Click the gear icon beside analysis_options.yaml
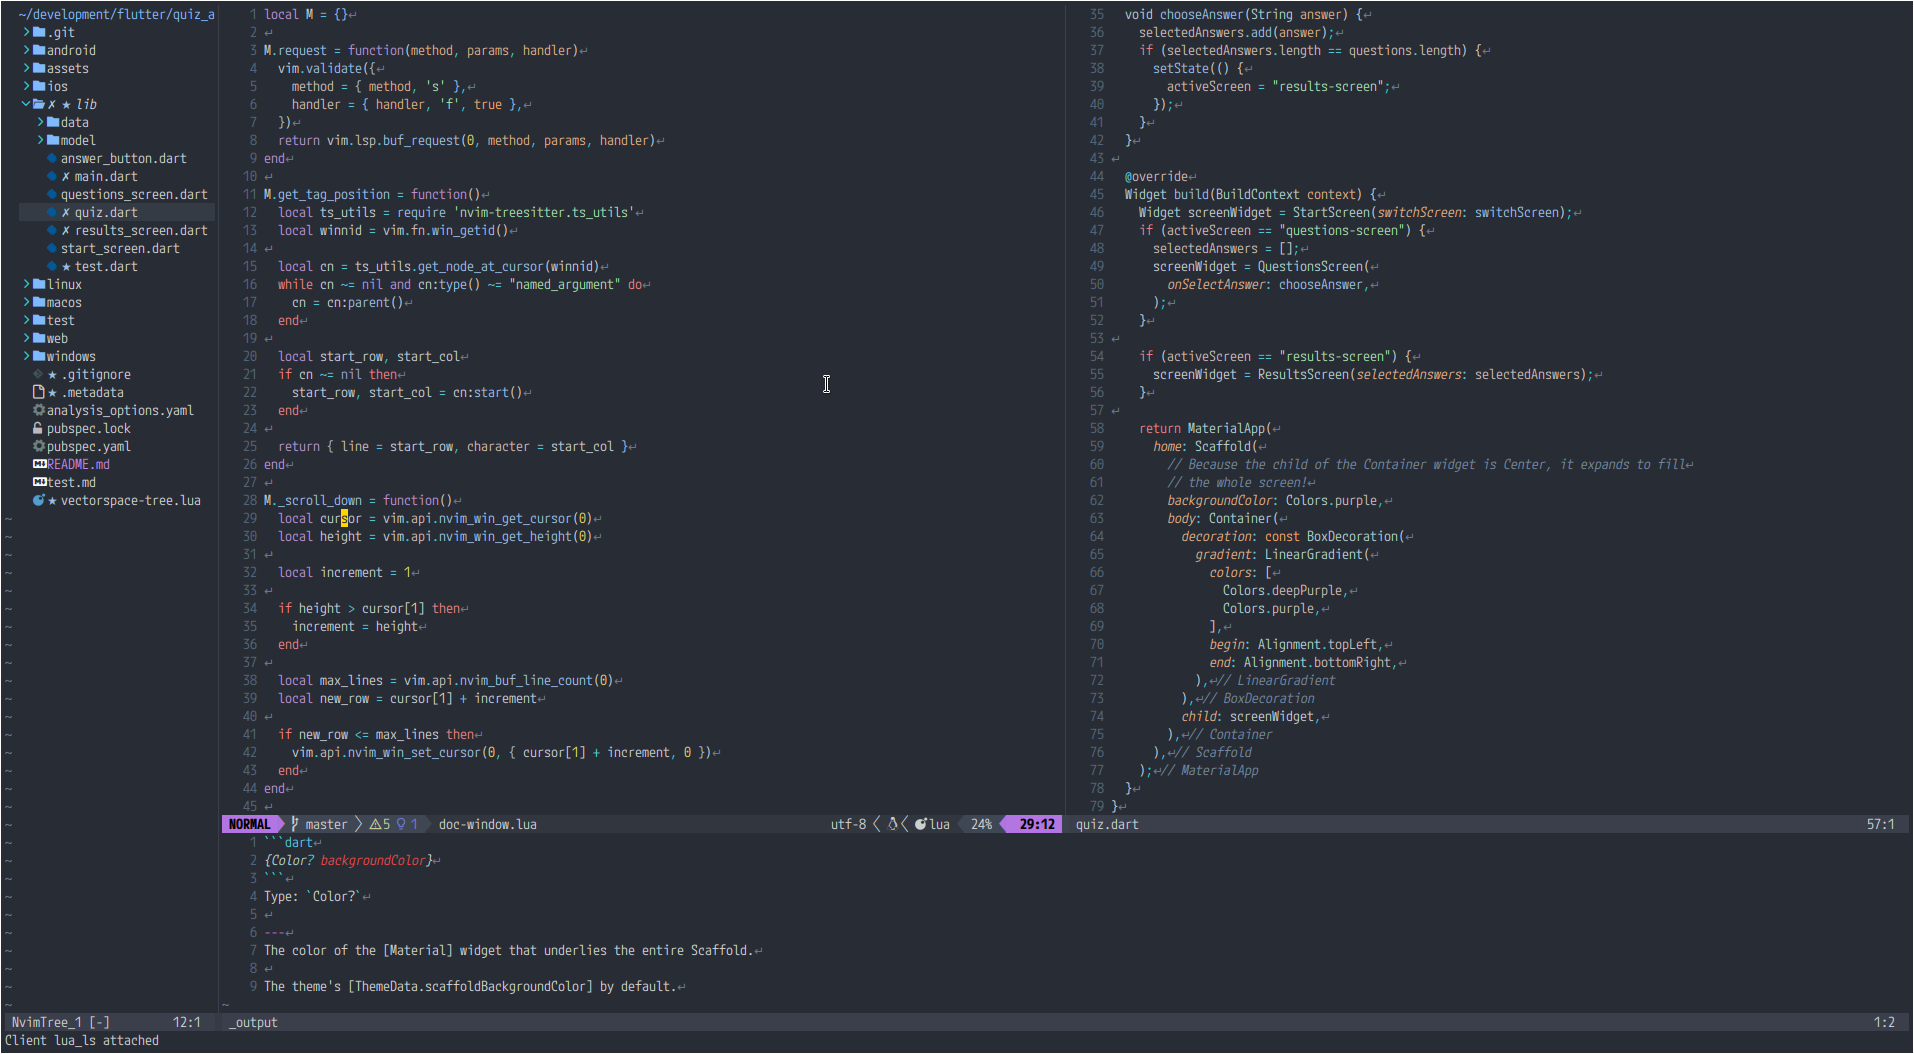Image resolution: width=1914 pixels, height=1054 pixels. [39, 410]
